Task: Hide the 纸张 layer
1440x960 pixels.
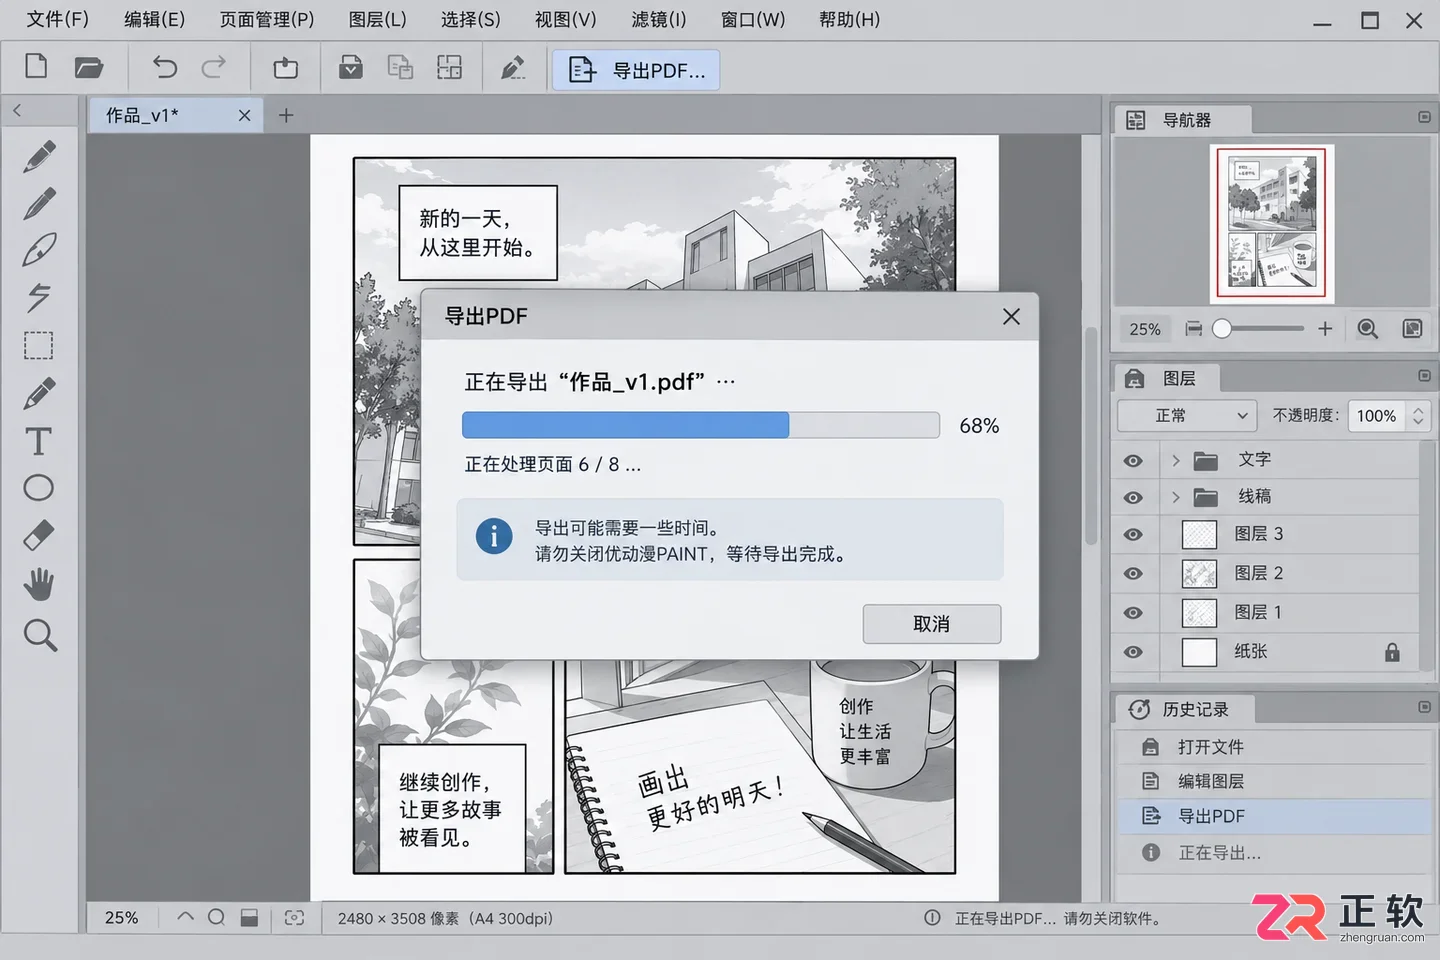Action: (1133, 652)
